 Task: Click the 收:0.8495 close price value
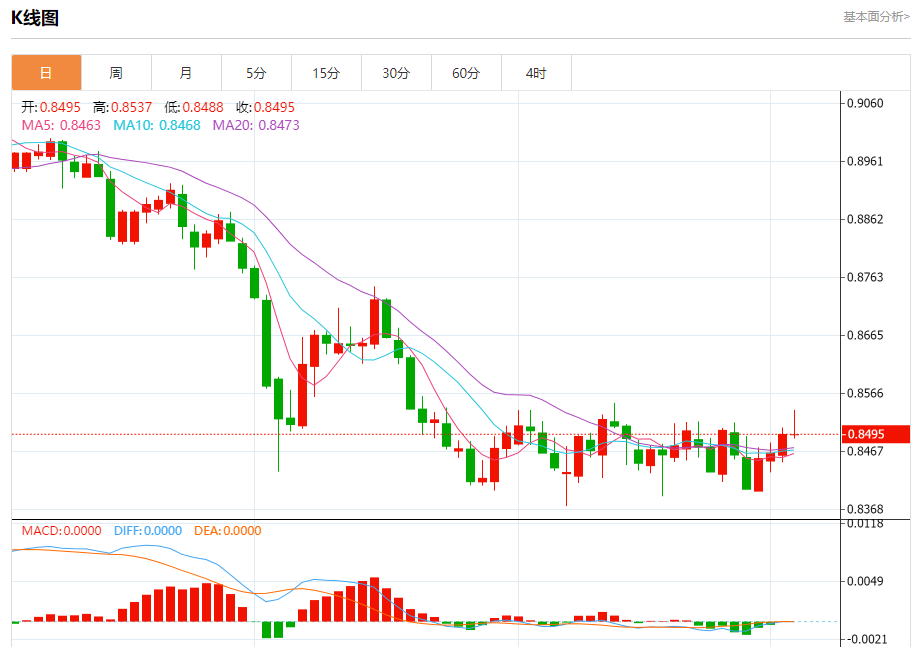click(x=265, y=107)
